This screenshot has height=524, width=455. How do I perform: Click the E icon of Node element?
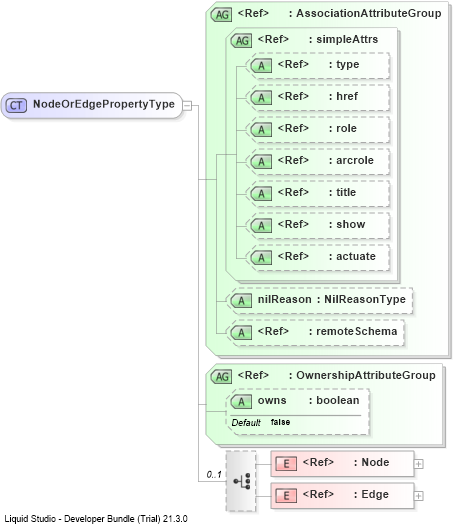tap(286, 464)
